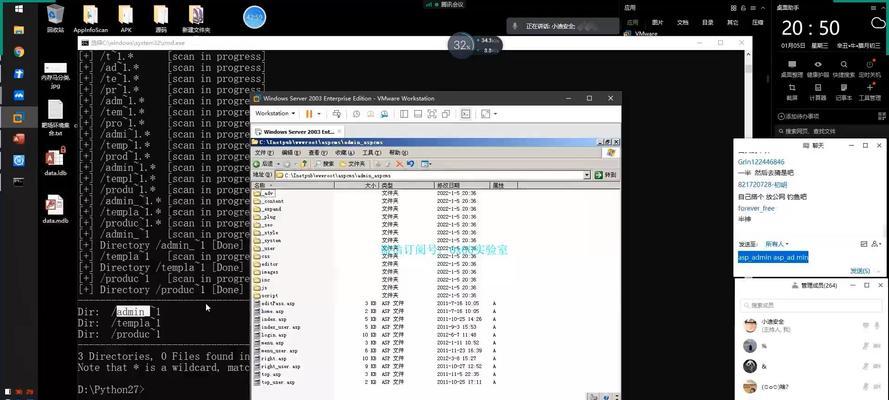Pause the virtual machine in VMware toolbar
The height and width of the screenshot is (400, 889).
pyautogui.click(x=308, y=114)
